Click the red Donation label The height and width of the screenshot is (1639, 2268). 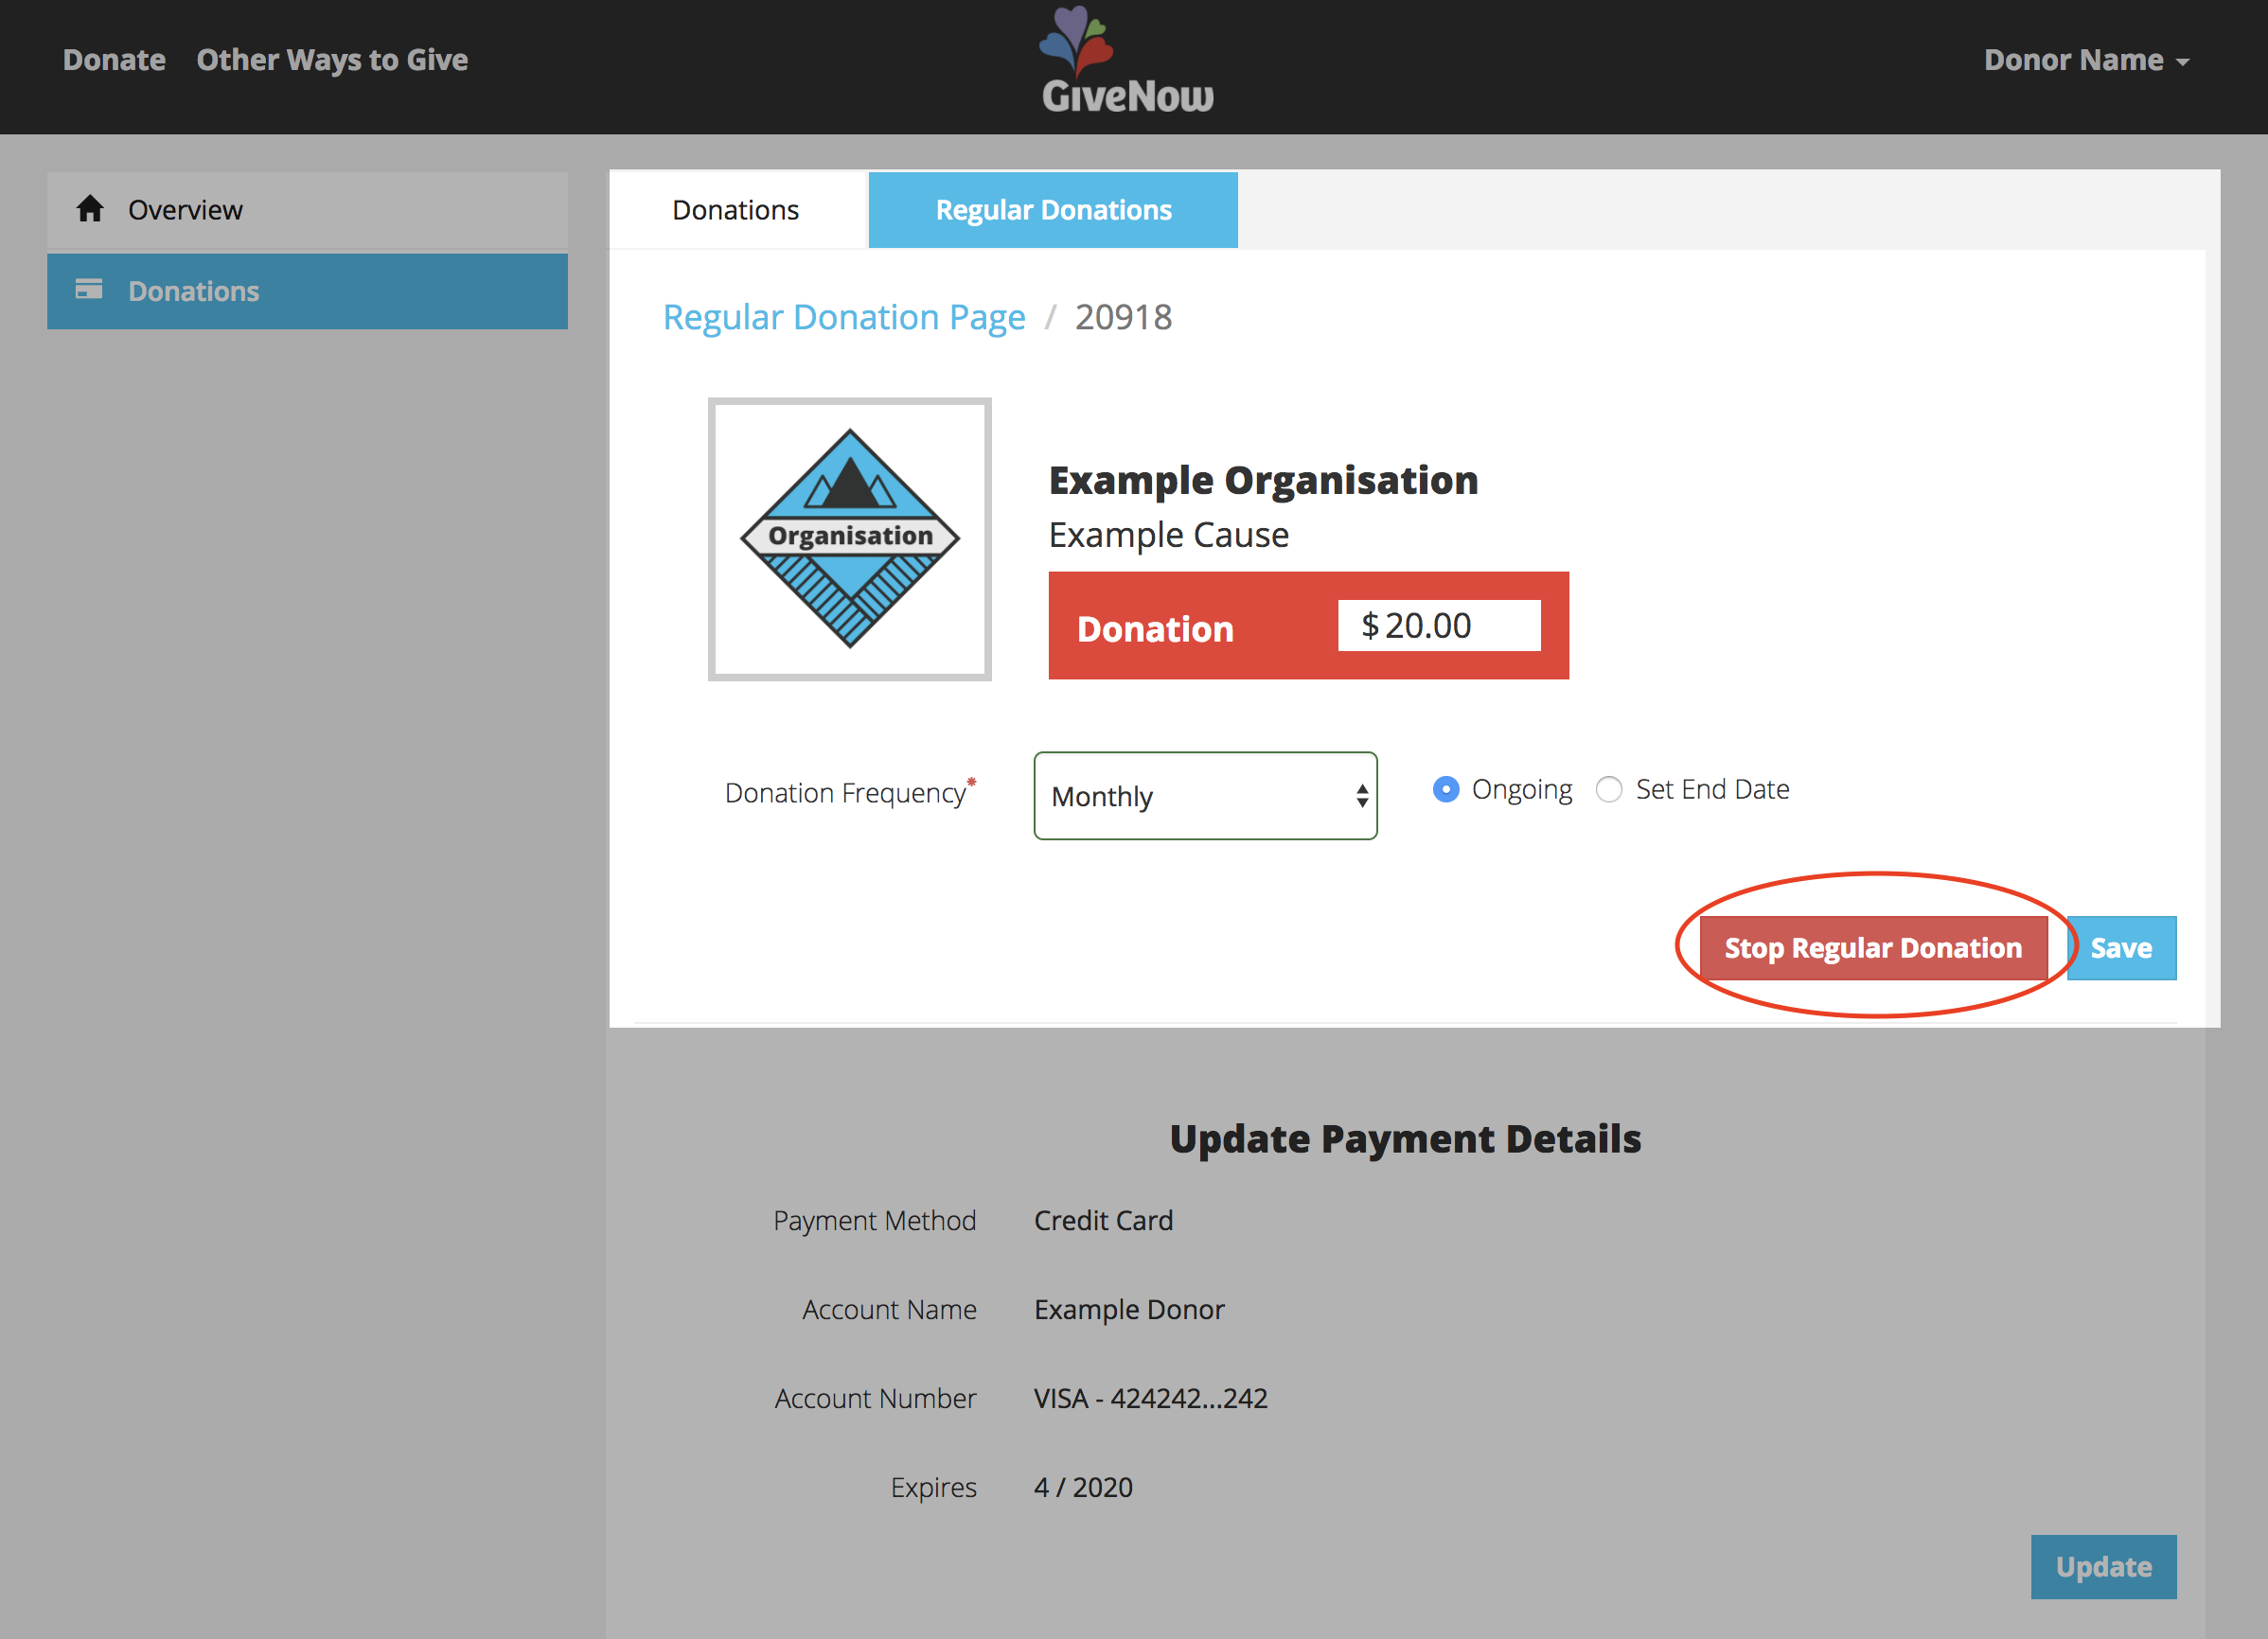point(1155,629)
